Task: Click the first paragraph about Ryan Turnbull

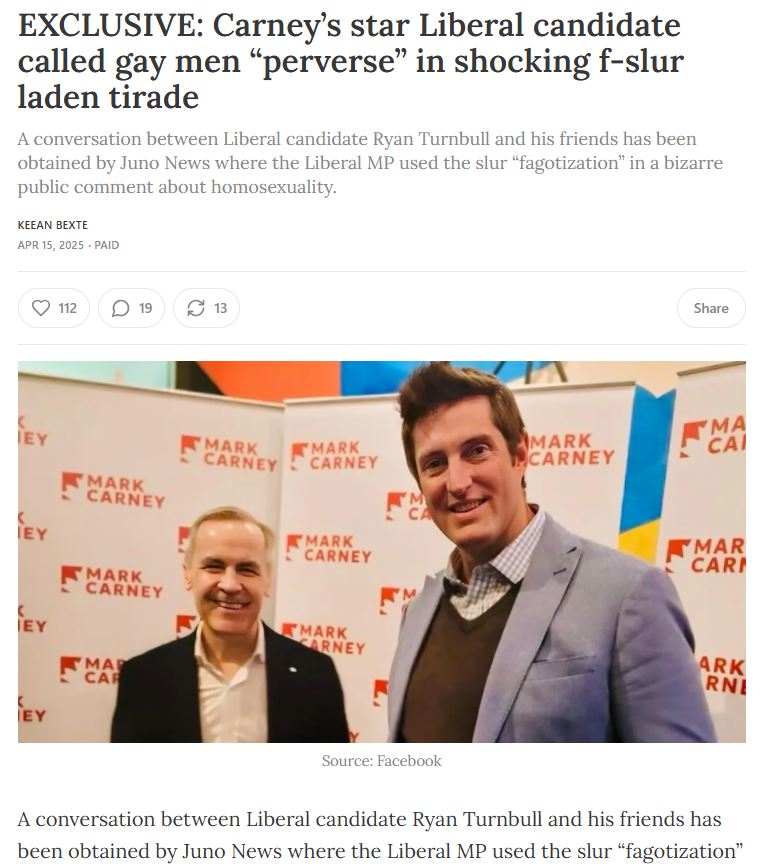Action: [x=380, y=834]
